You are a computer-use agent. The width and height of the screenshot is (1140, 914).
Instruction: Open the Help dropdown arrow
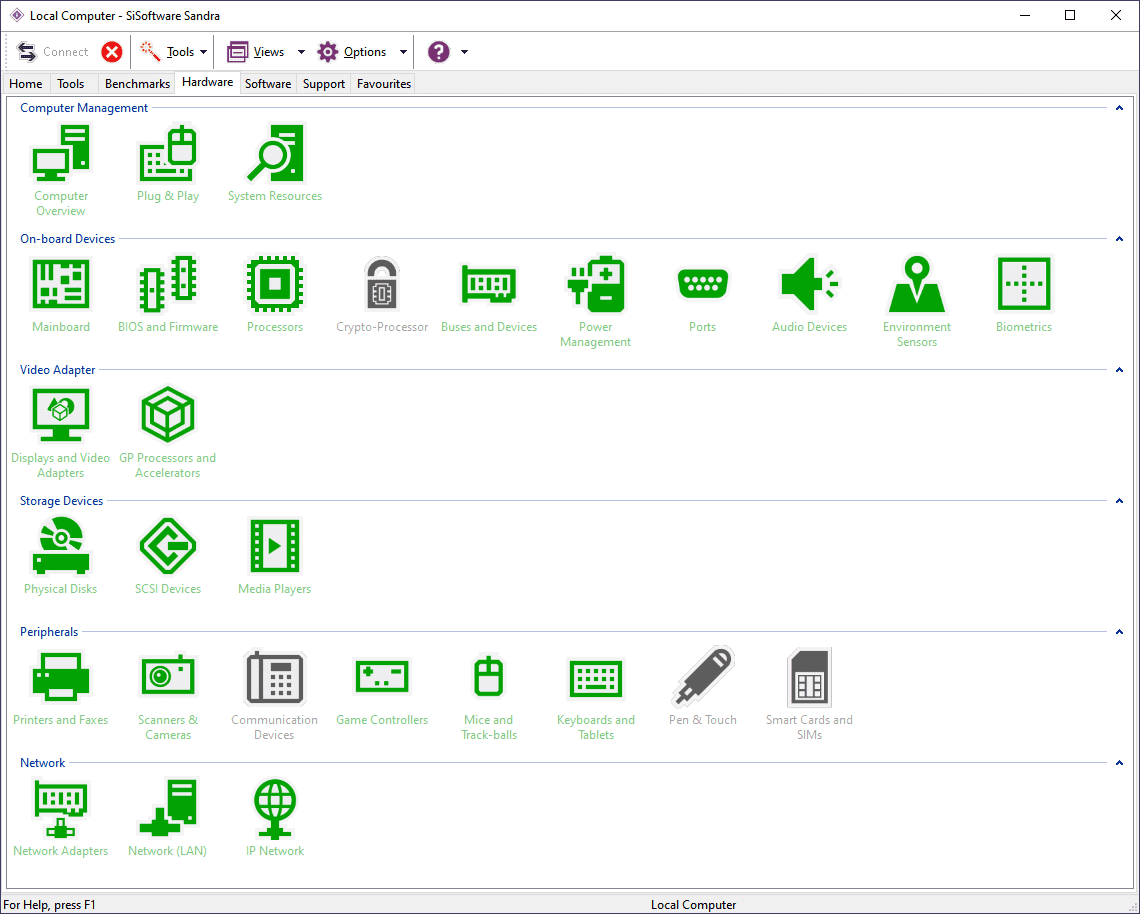point(465,52)
